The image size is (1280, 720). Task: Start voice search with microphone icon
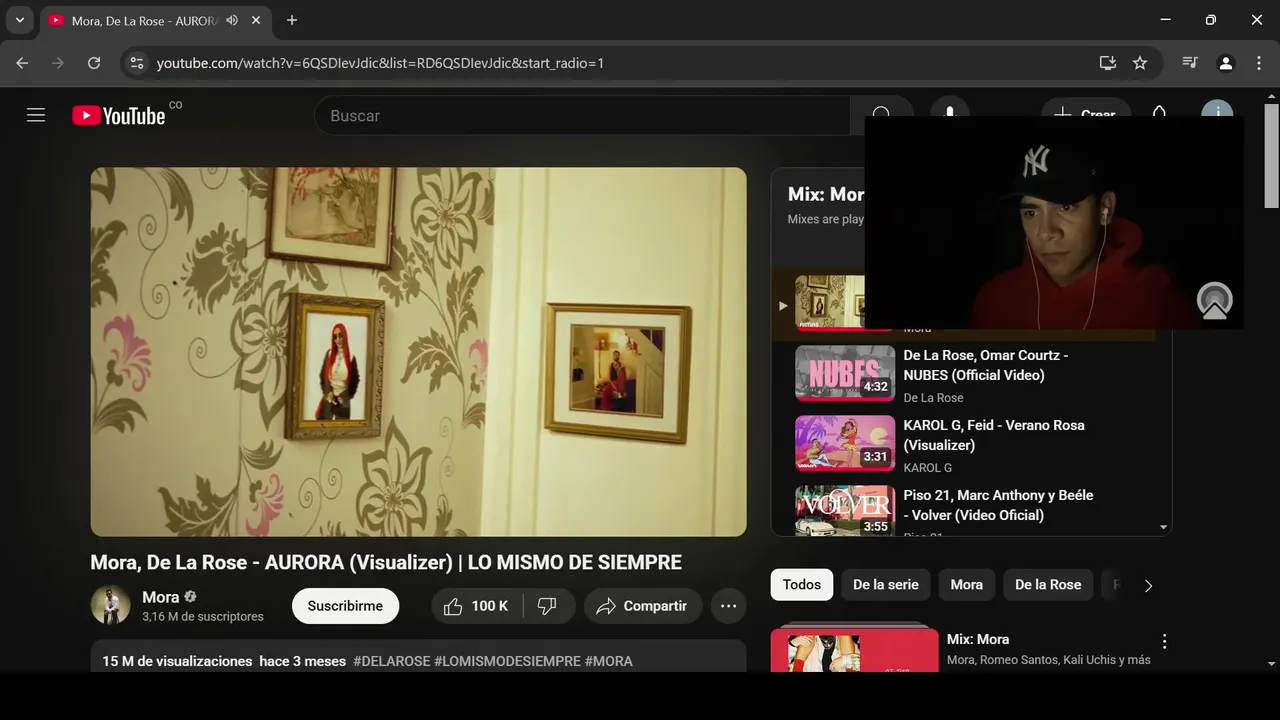tap(949, 115)
